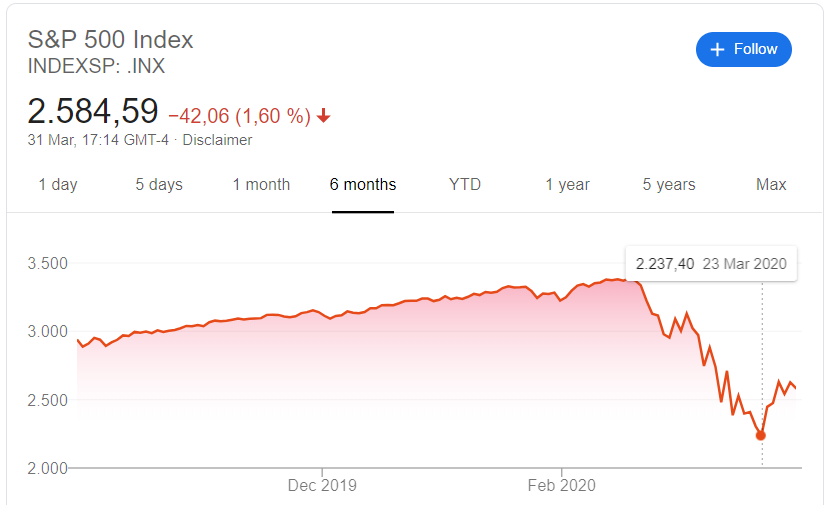Choose the 5 years range
This screenshot has width=827, height=505.
pyautogui.click(x=669, y=184)
